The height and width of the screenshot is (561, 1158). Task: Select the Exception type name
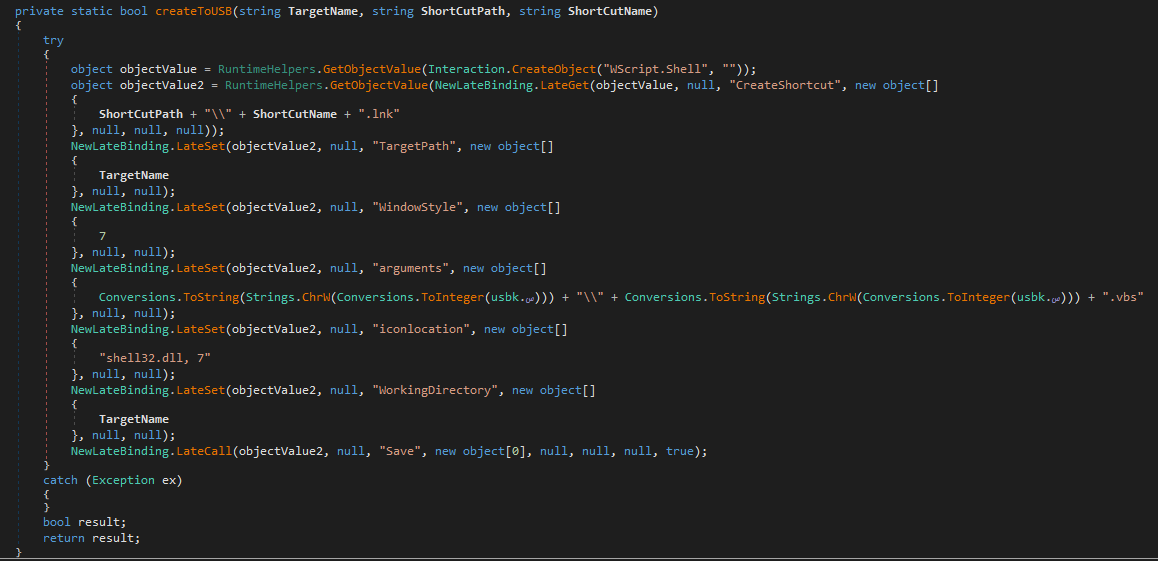(123, 480)
